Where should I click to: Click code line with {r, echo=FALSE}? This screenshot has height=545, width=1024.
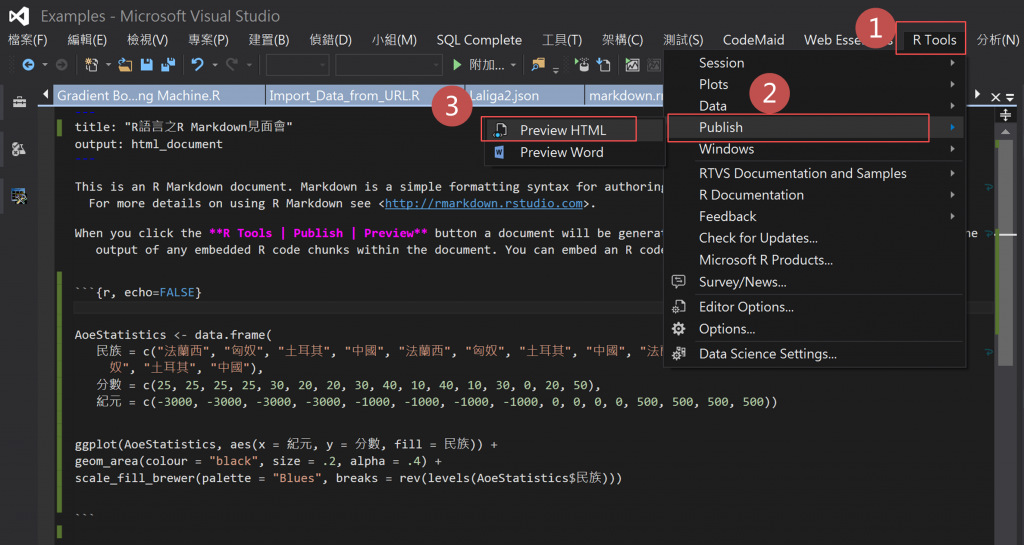138,292
